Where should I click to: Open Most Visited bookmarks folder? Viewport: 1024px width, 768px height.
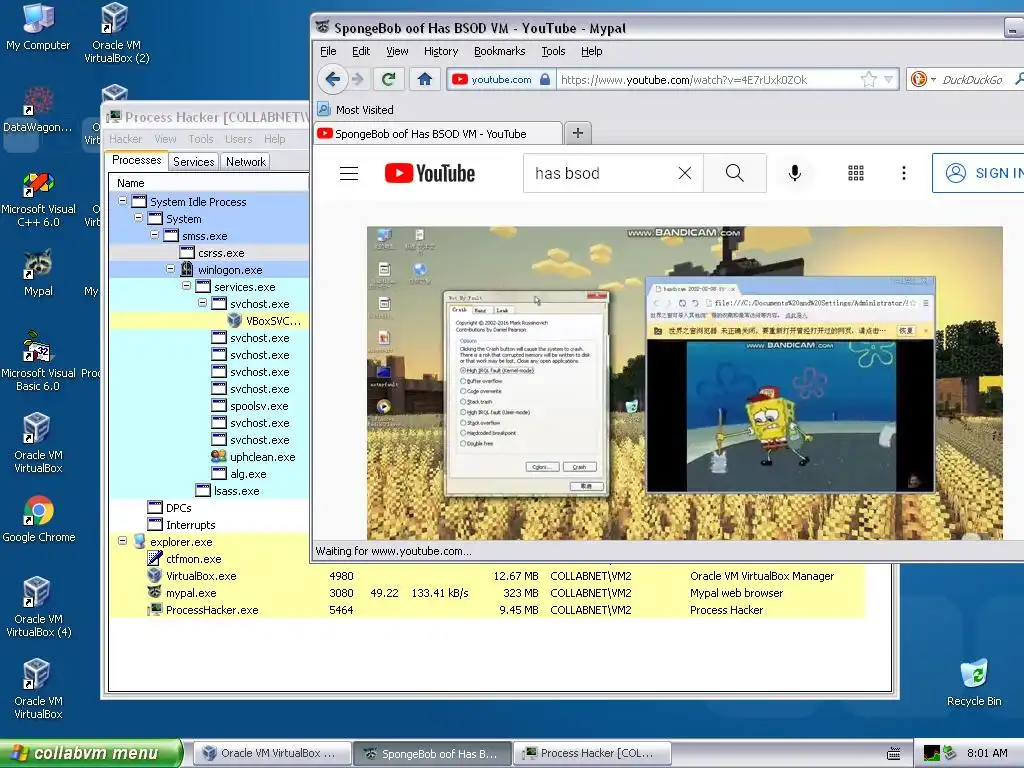pos(355,110)
